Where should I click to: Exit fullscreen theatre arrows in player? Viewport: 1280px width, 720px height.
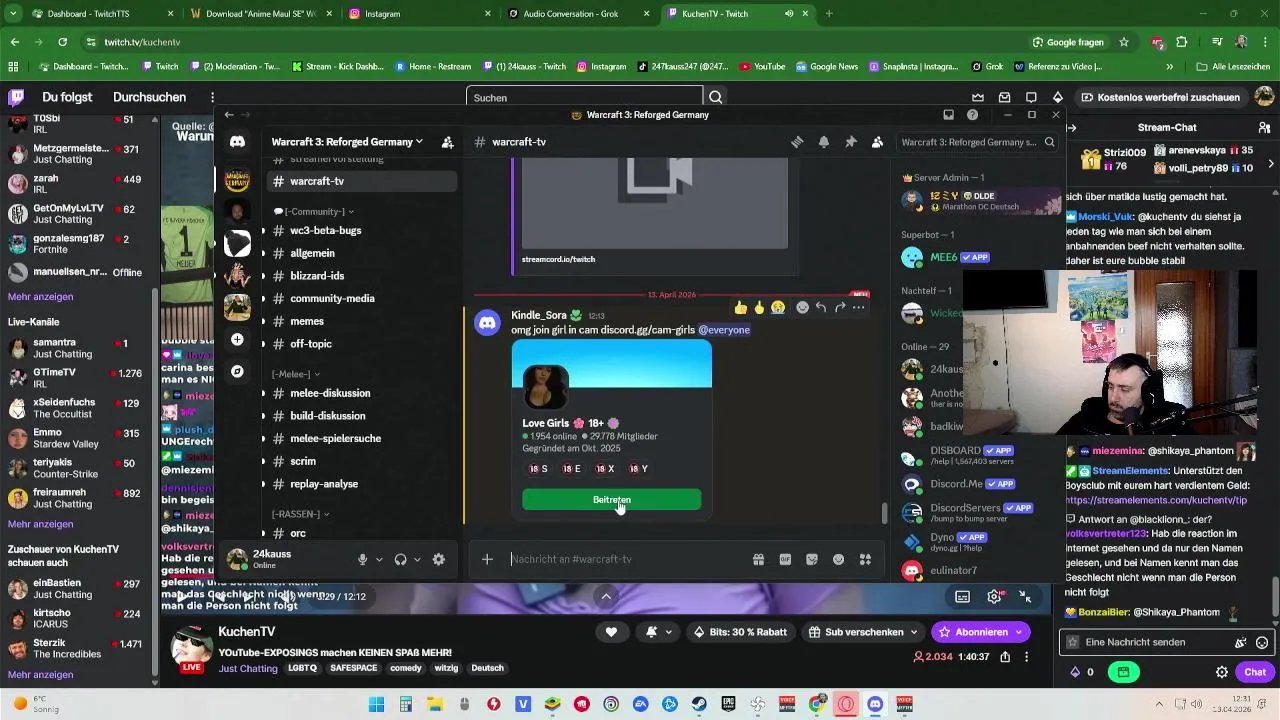click(x=1025, y=596)
